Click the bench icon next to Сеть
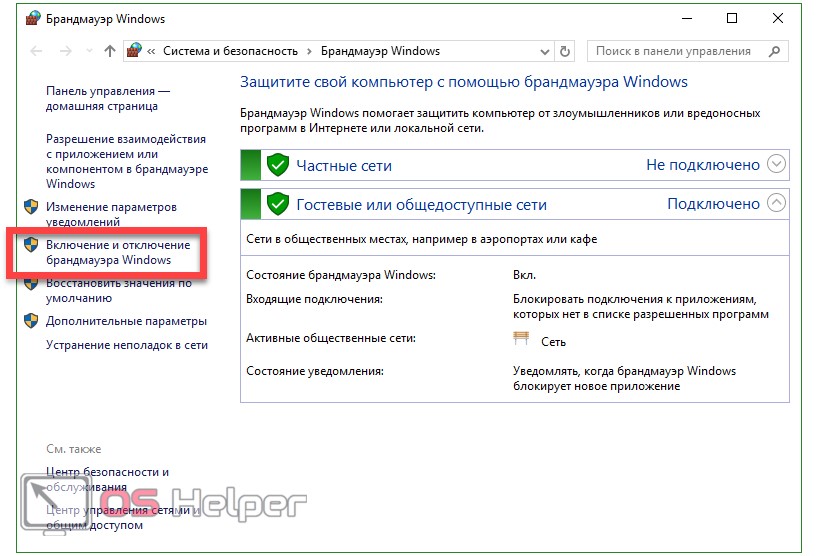Screen dimensions: 821x556 [x=521, y=340]
